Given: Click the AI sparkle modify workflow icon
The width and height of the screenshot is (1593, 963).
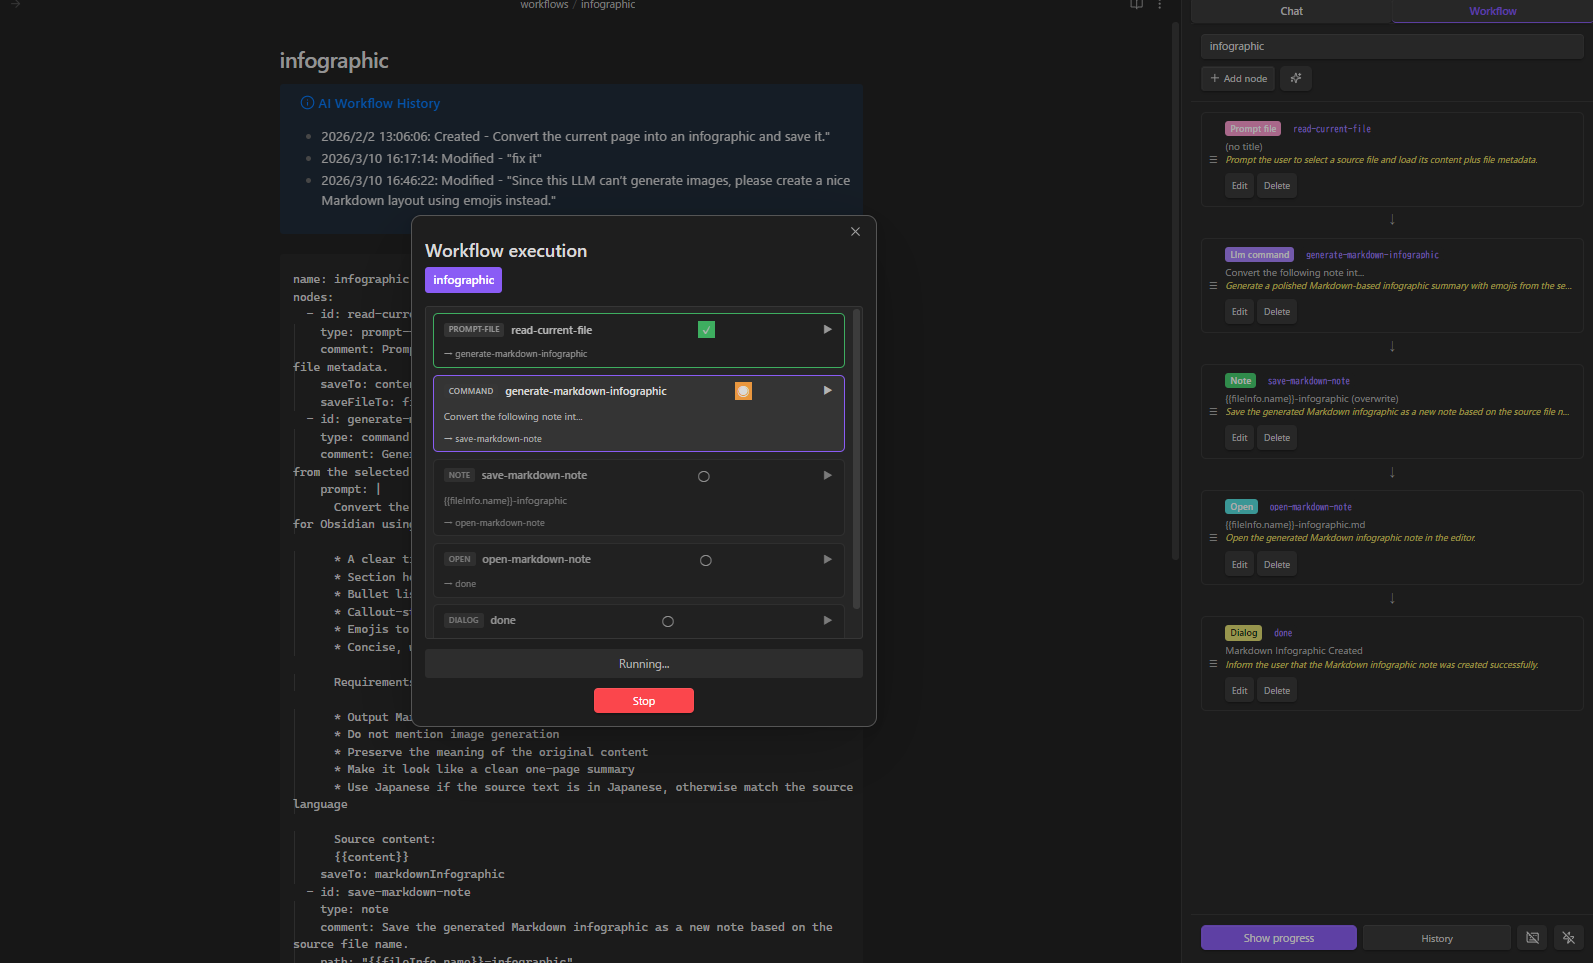Looking at the screenshot, I should (1296, 78).
